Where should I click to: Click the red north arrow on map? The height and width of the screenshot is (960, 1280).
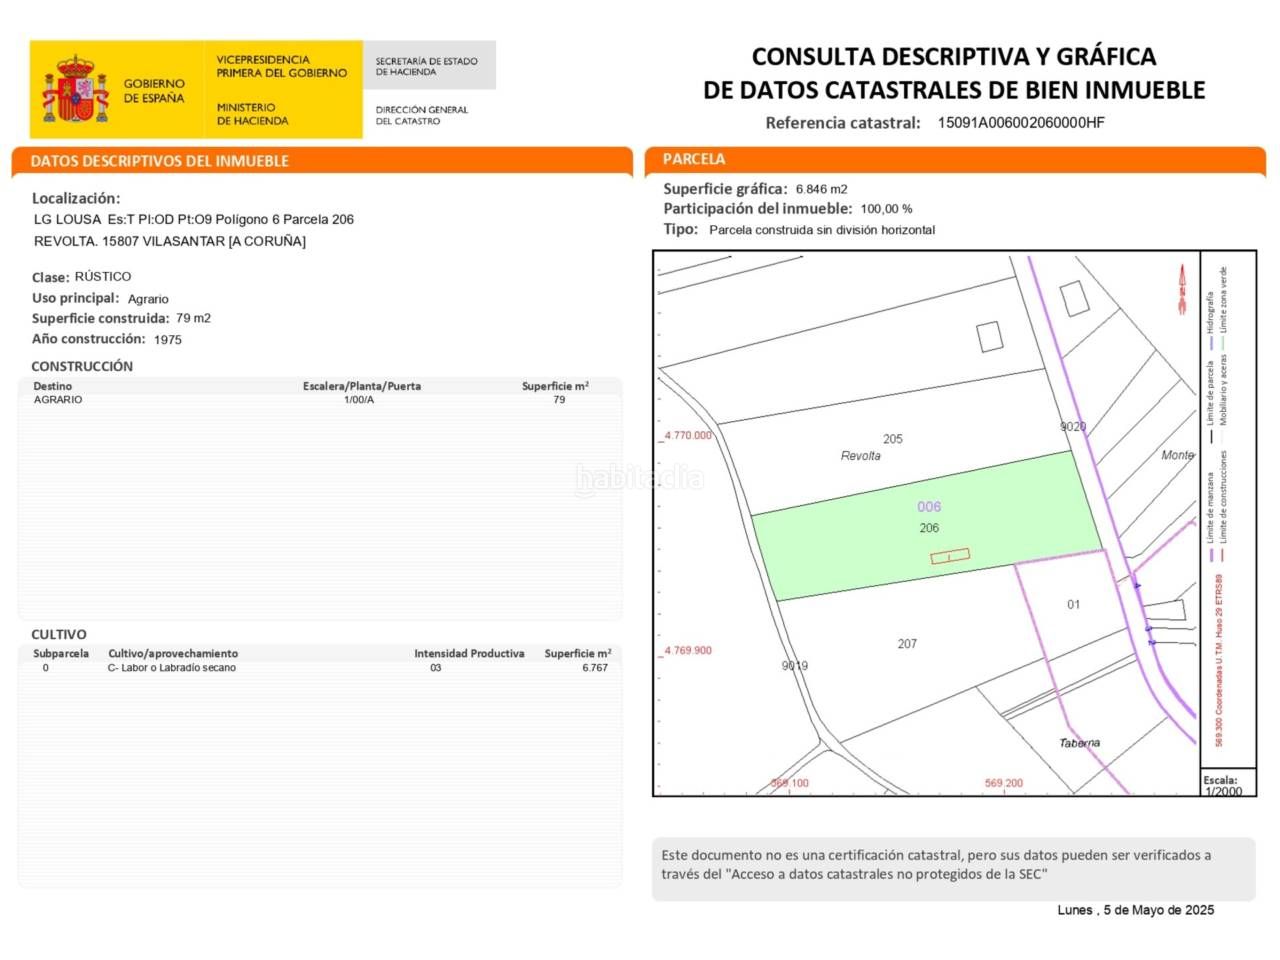point(1181,289)
